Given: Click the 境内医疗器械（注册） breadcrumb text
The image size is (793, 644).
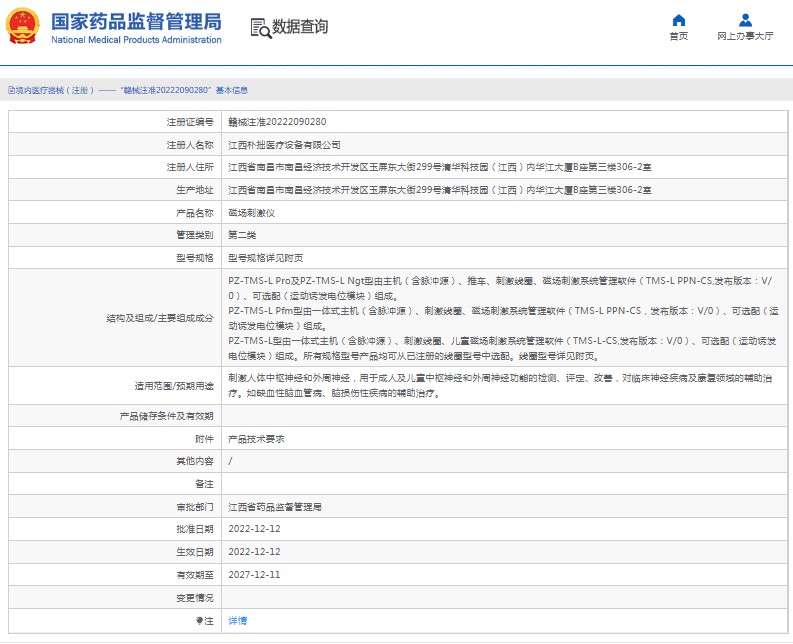Looking at the screenshot, I should click(x=54, y=90).
